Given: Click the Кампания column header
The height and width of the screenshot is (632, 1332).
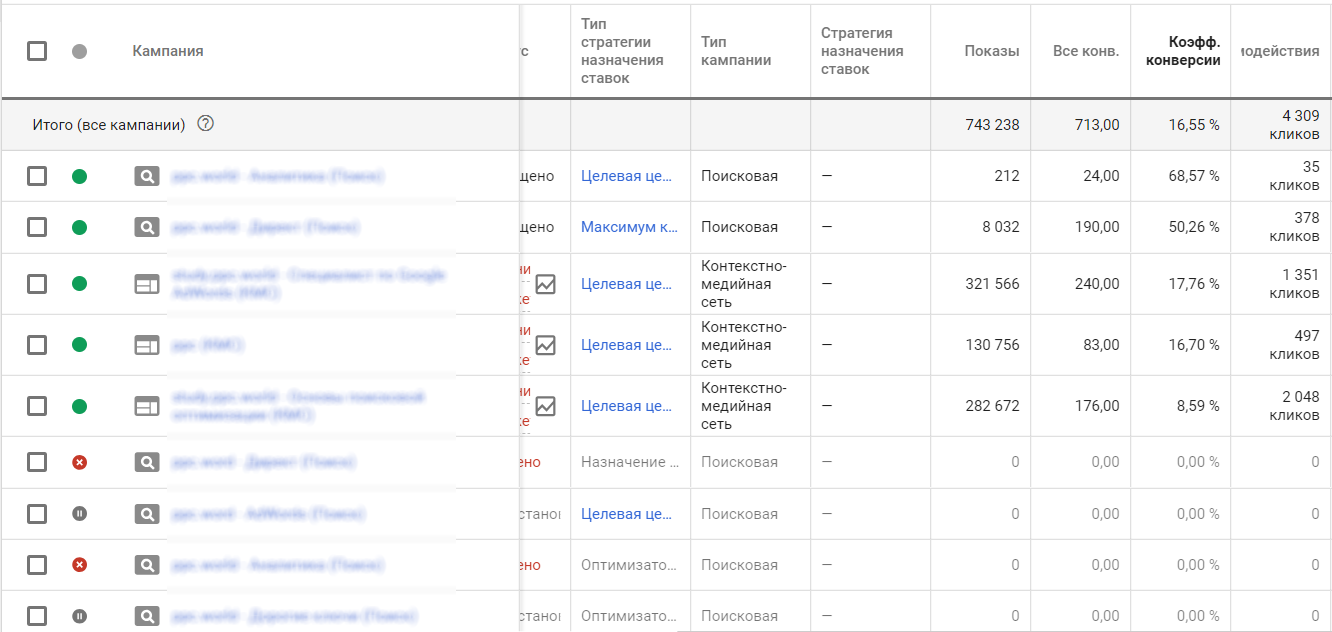Looking at the screenshot, I should tap(168, 51).
